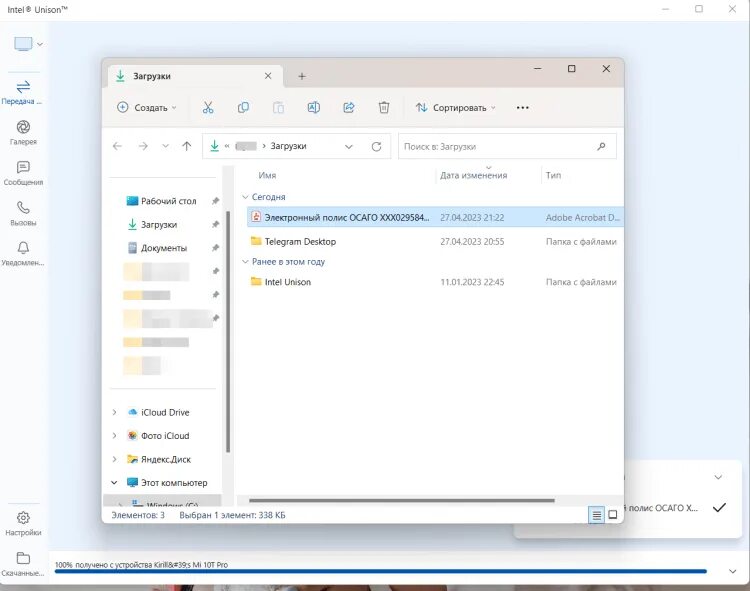Select Этот компьютер in navigation pane
The height and width of the screenshot is (591, 750).
click(167, 483)
